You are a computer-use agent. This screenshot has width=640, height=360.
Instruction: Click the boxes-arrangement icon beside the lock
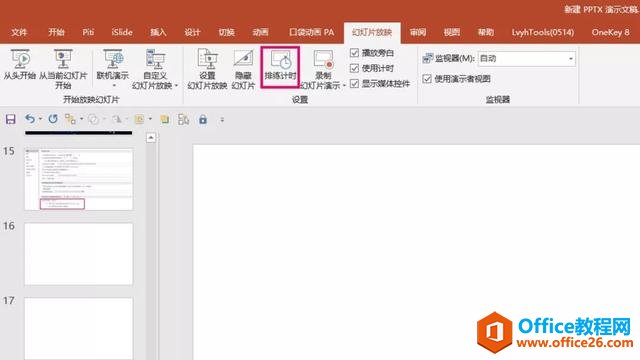183,119
